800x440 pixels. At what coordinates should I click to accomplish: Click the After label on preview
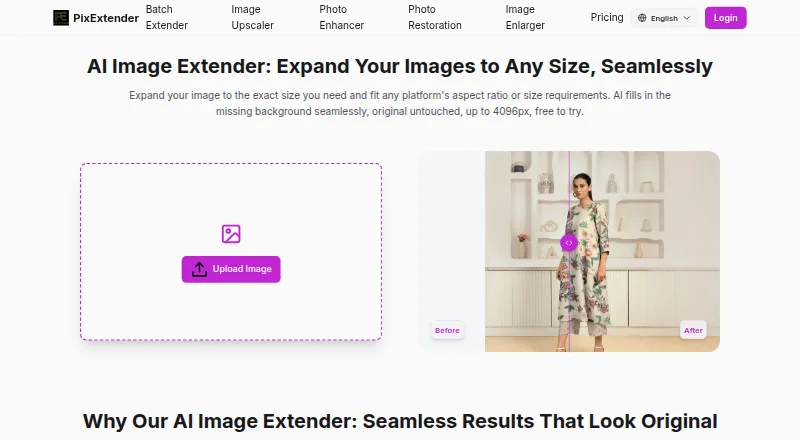pyautogui.click(x=693, y=330)
